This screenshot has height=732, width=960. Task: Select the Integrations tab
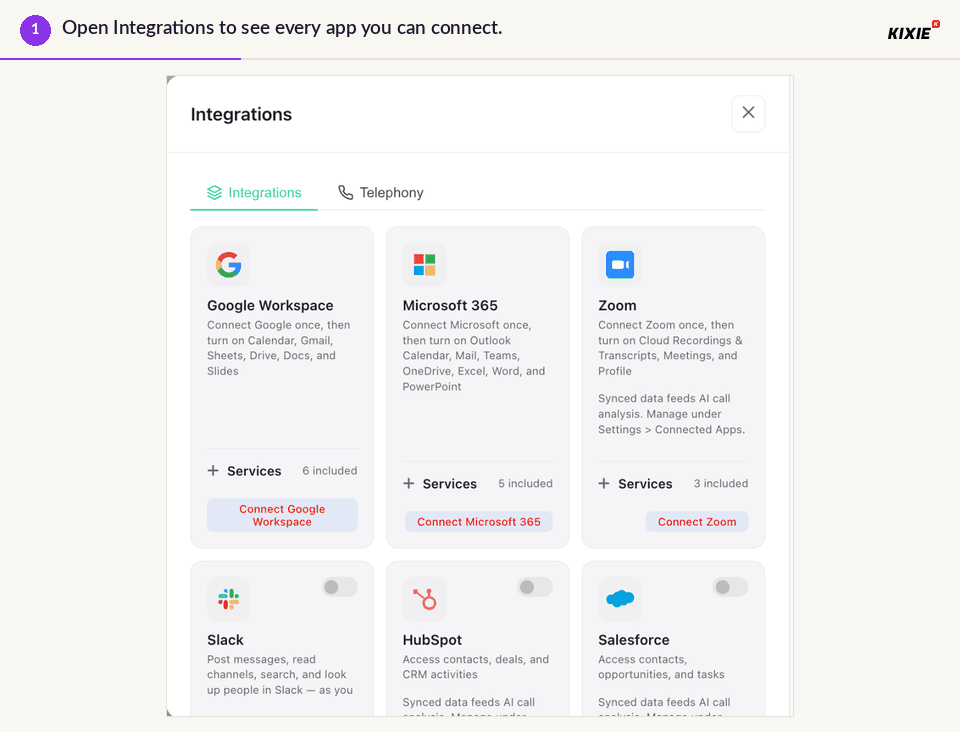[x=254, y=193]
